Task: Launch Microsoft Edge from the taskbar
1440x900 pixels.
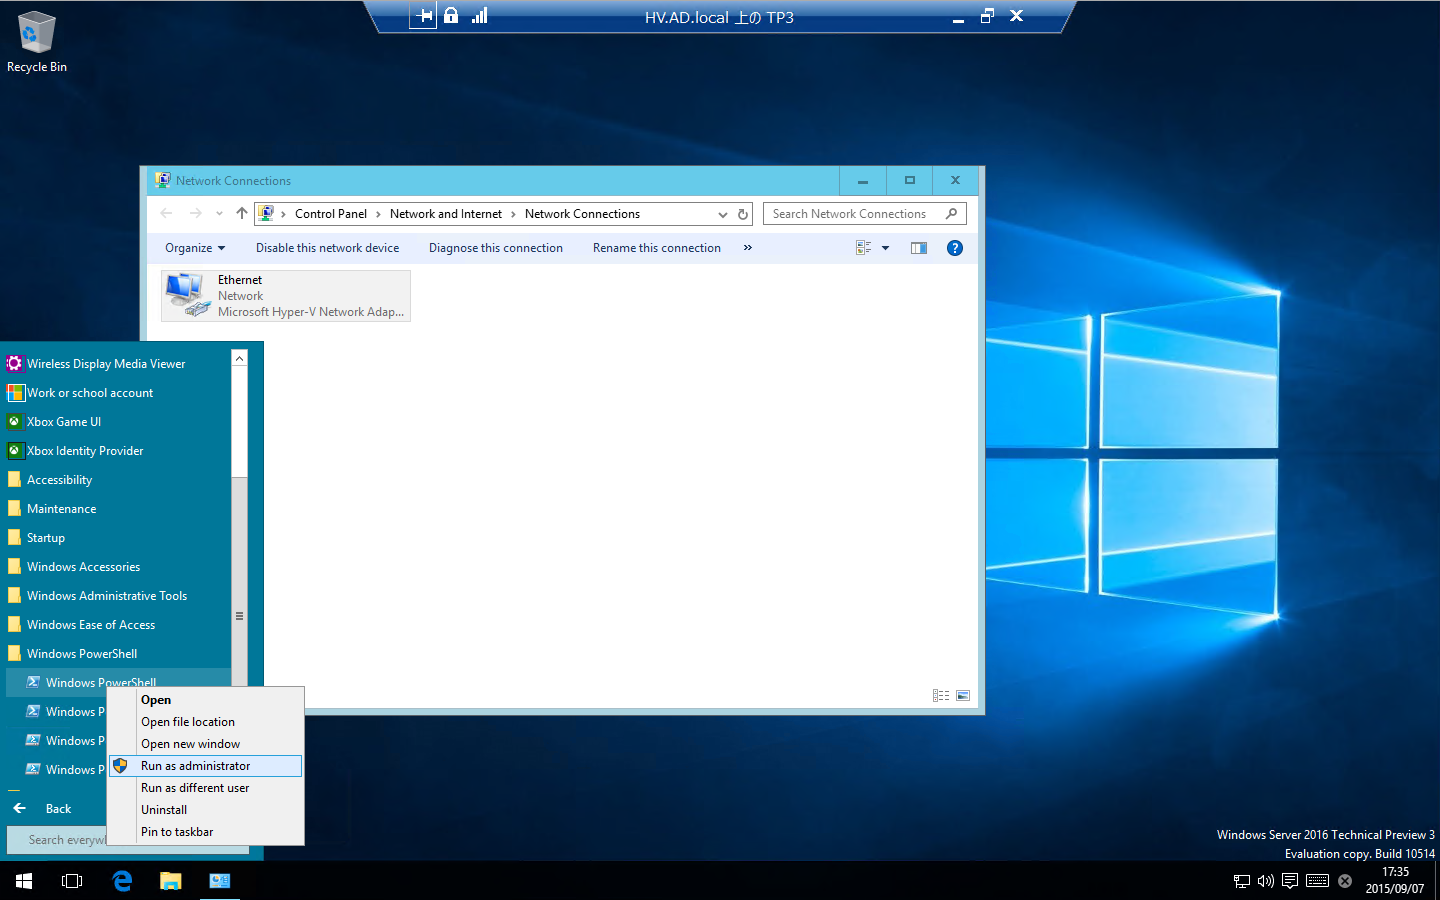Action: [122, 881]
